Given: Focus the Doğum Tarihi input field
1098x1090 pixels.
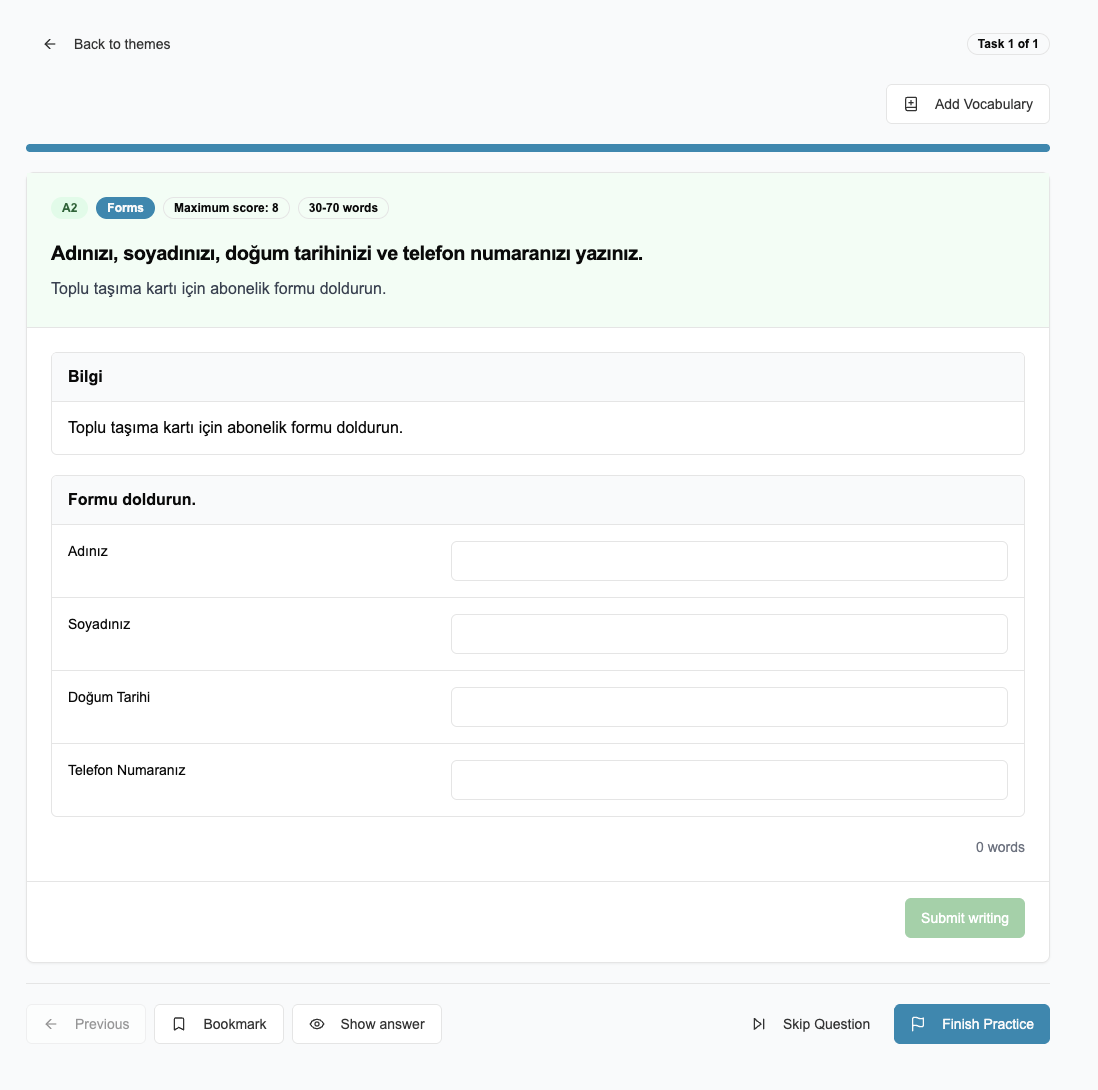Looking at the screenshot, I should [x=729, y=707].
